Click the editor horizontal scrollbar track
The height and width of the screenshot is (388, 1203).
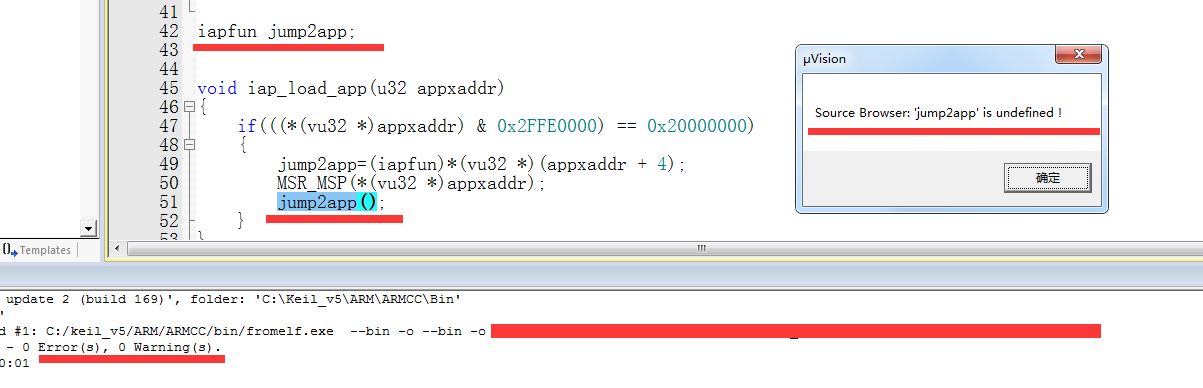tap(660, 249)
